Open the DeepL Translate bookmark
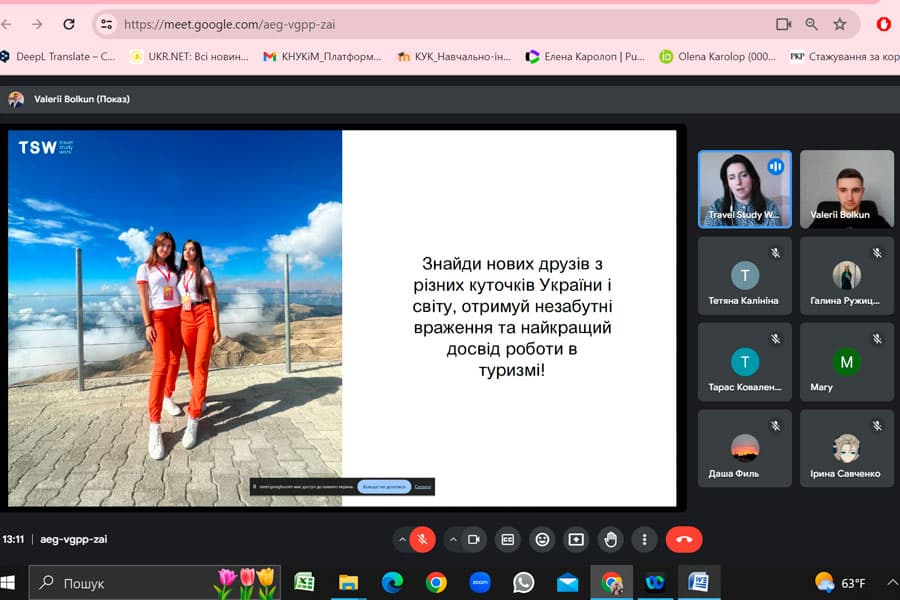Viewport: 900px width, 600px height. coord(58,57)
